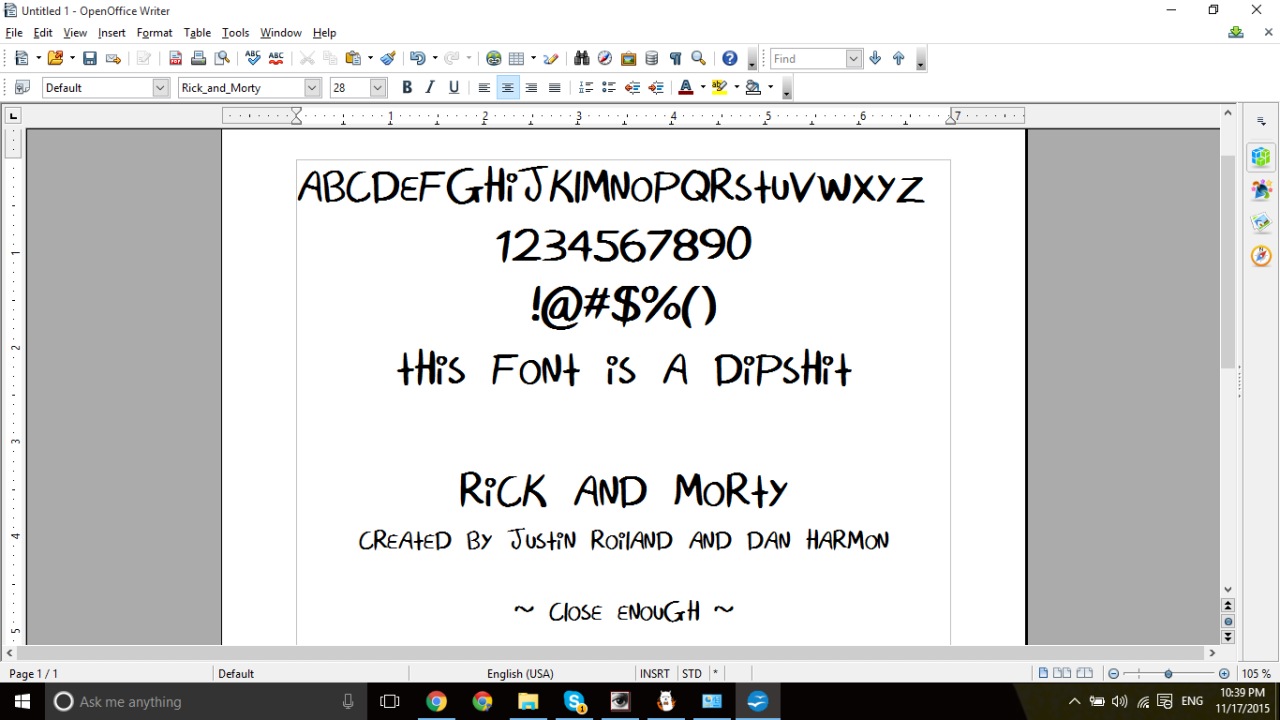Open sidebar Navigator panel
This screenshot has width=1280, height=720.
point(1261,255)
